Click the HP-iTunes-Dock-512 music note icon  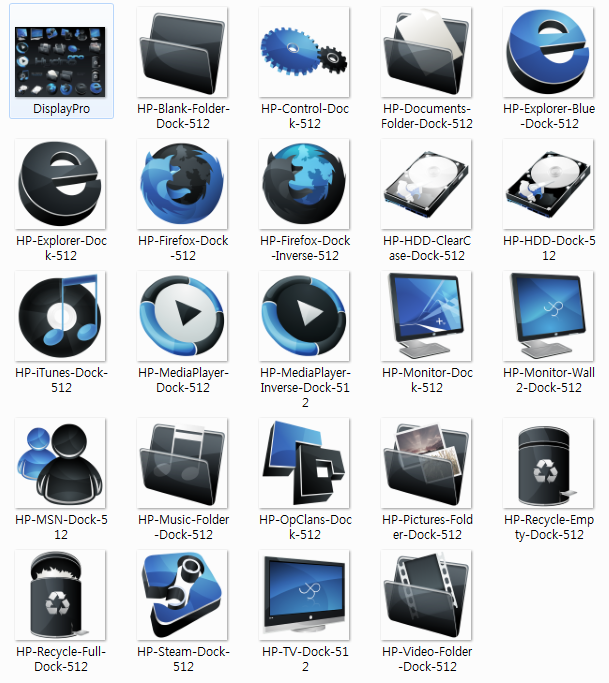click(60, 316)
